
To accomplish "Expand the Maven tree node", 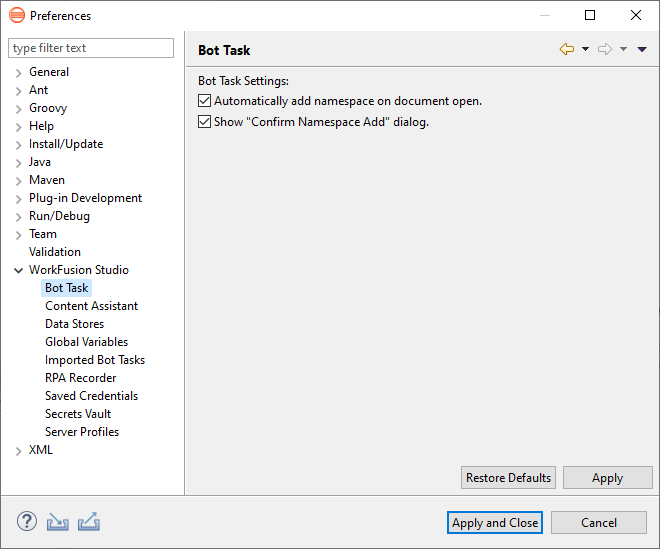I will 18,181.
